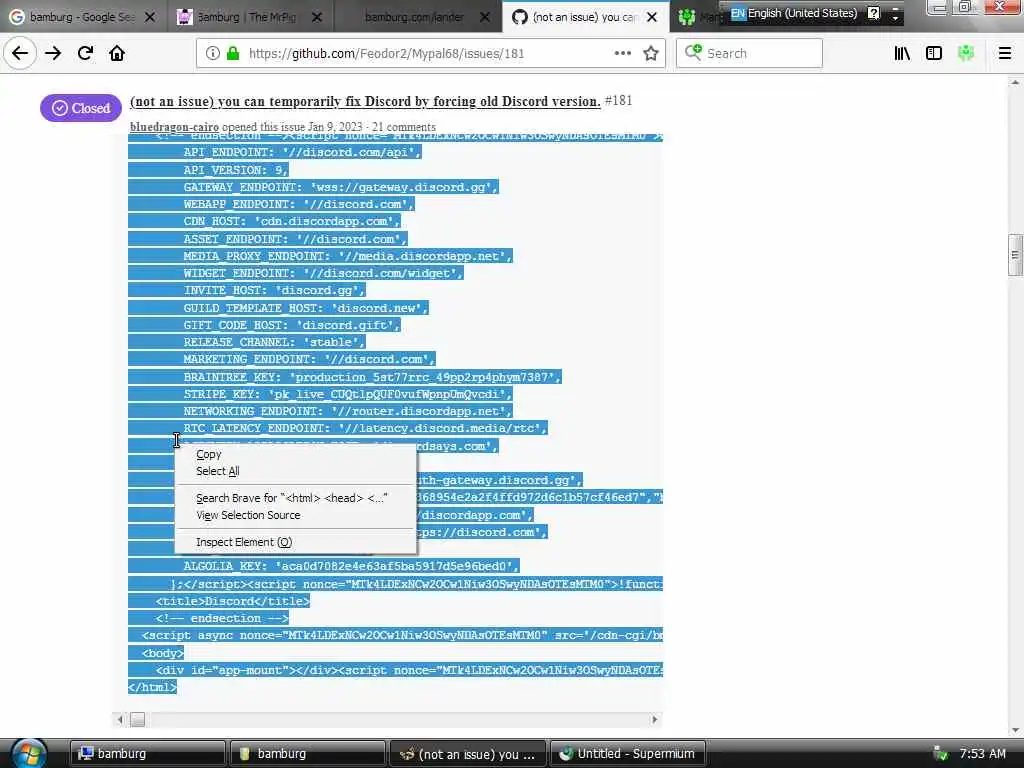Open the Windows Start orb
This screenshot has height=768, width=1024.
click(28, 754)
